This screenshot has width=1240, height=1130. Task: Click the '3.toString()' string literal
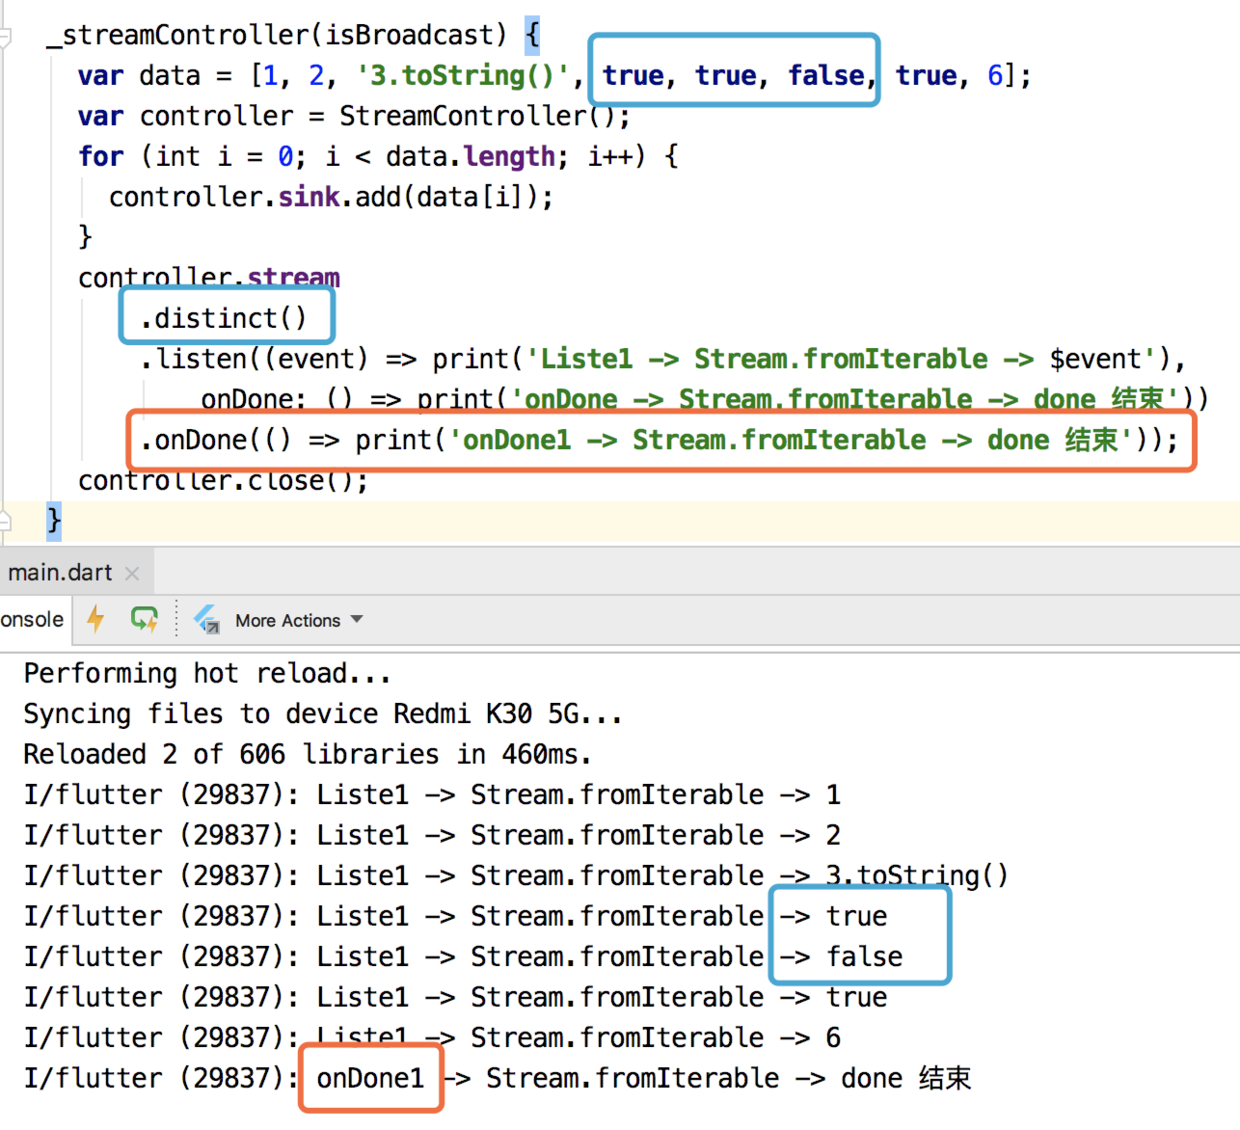[463, 76]
